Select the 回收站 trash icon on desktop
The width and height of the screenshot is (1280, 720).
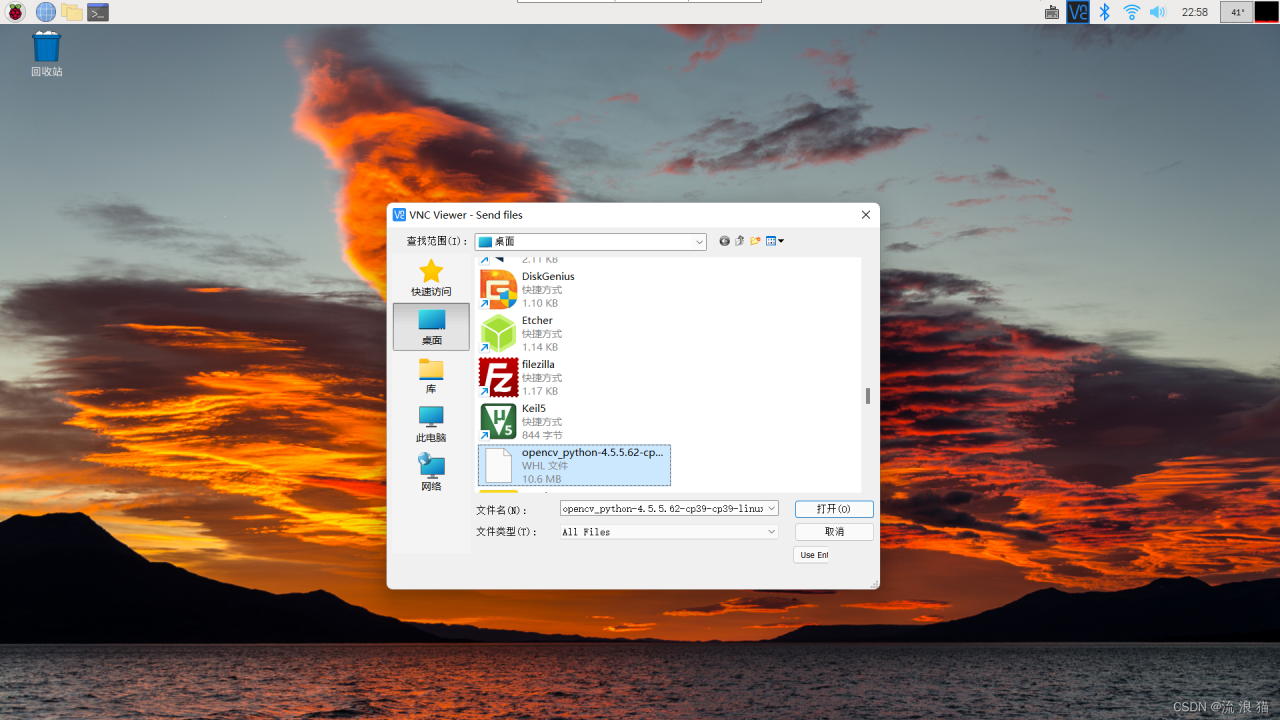pos(46,54)
